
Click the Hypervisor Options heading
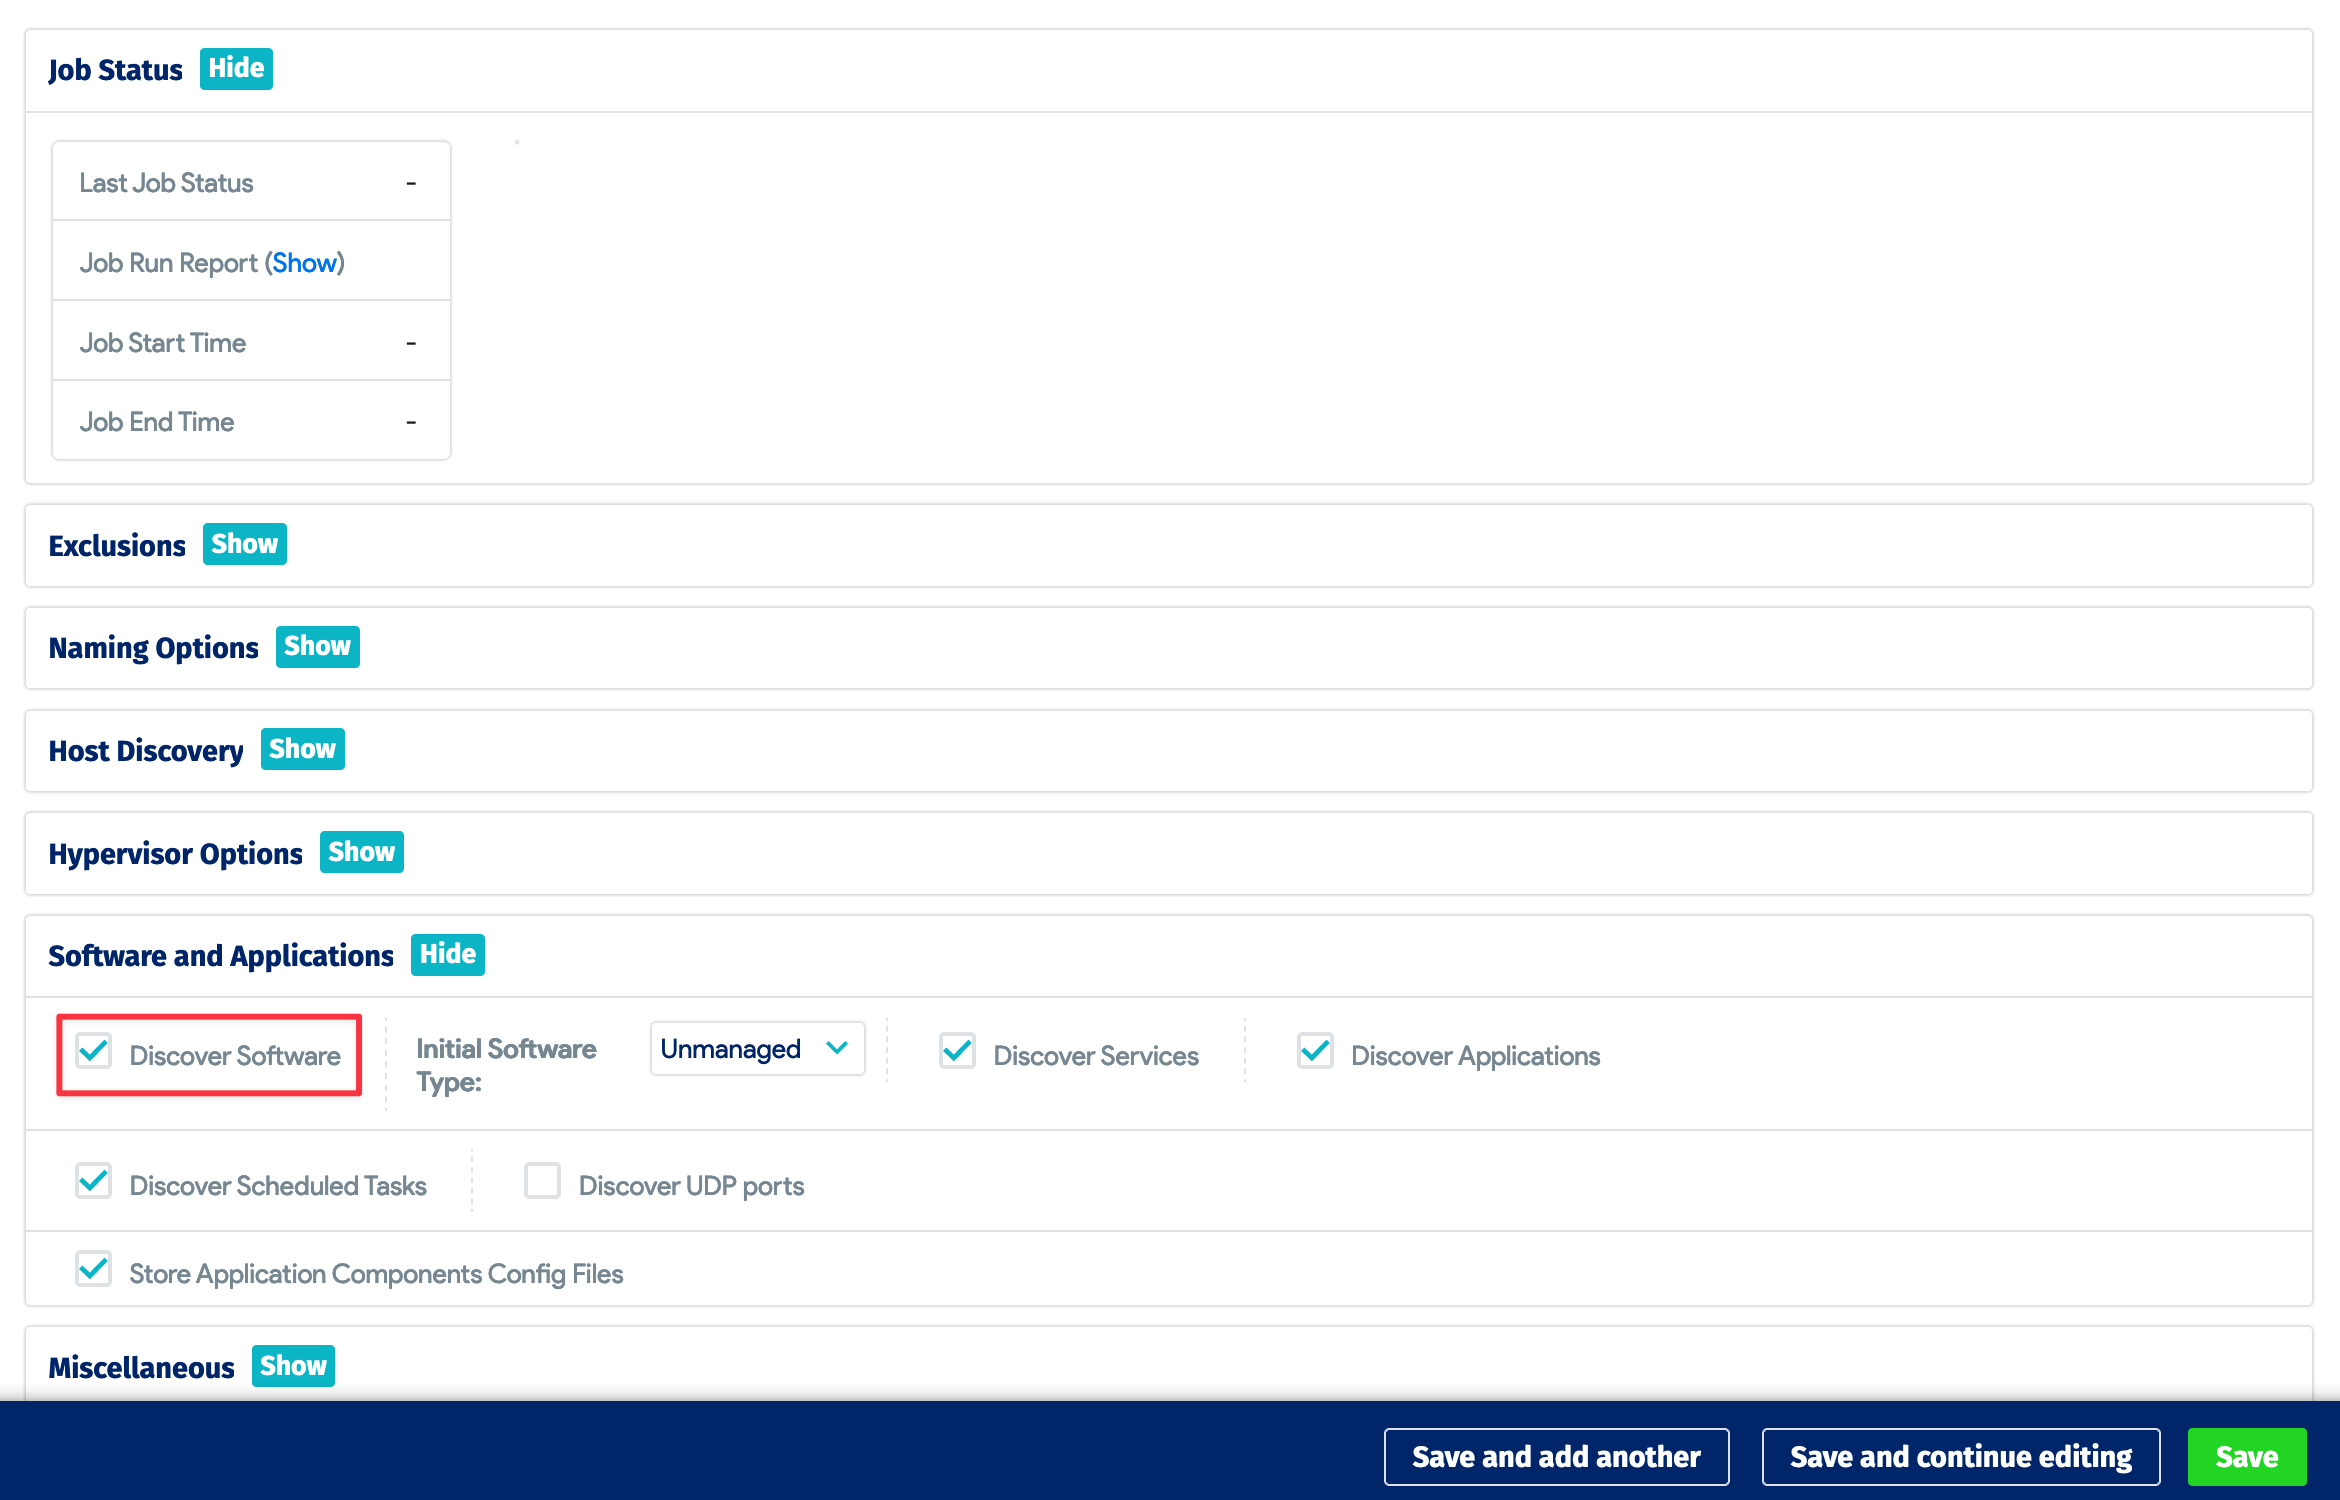(x=176, y=854)
